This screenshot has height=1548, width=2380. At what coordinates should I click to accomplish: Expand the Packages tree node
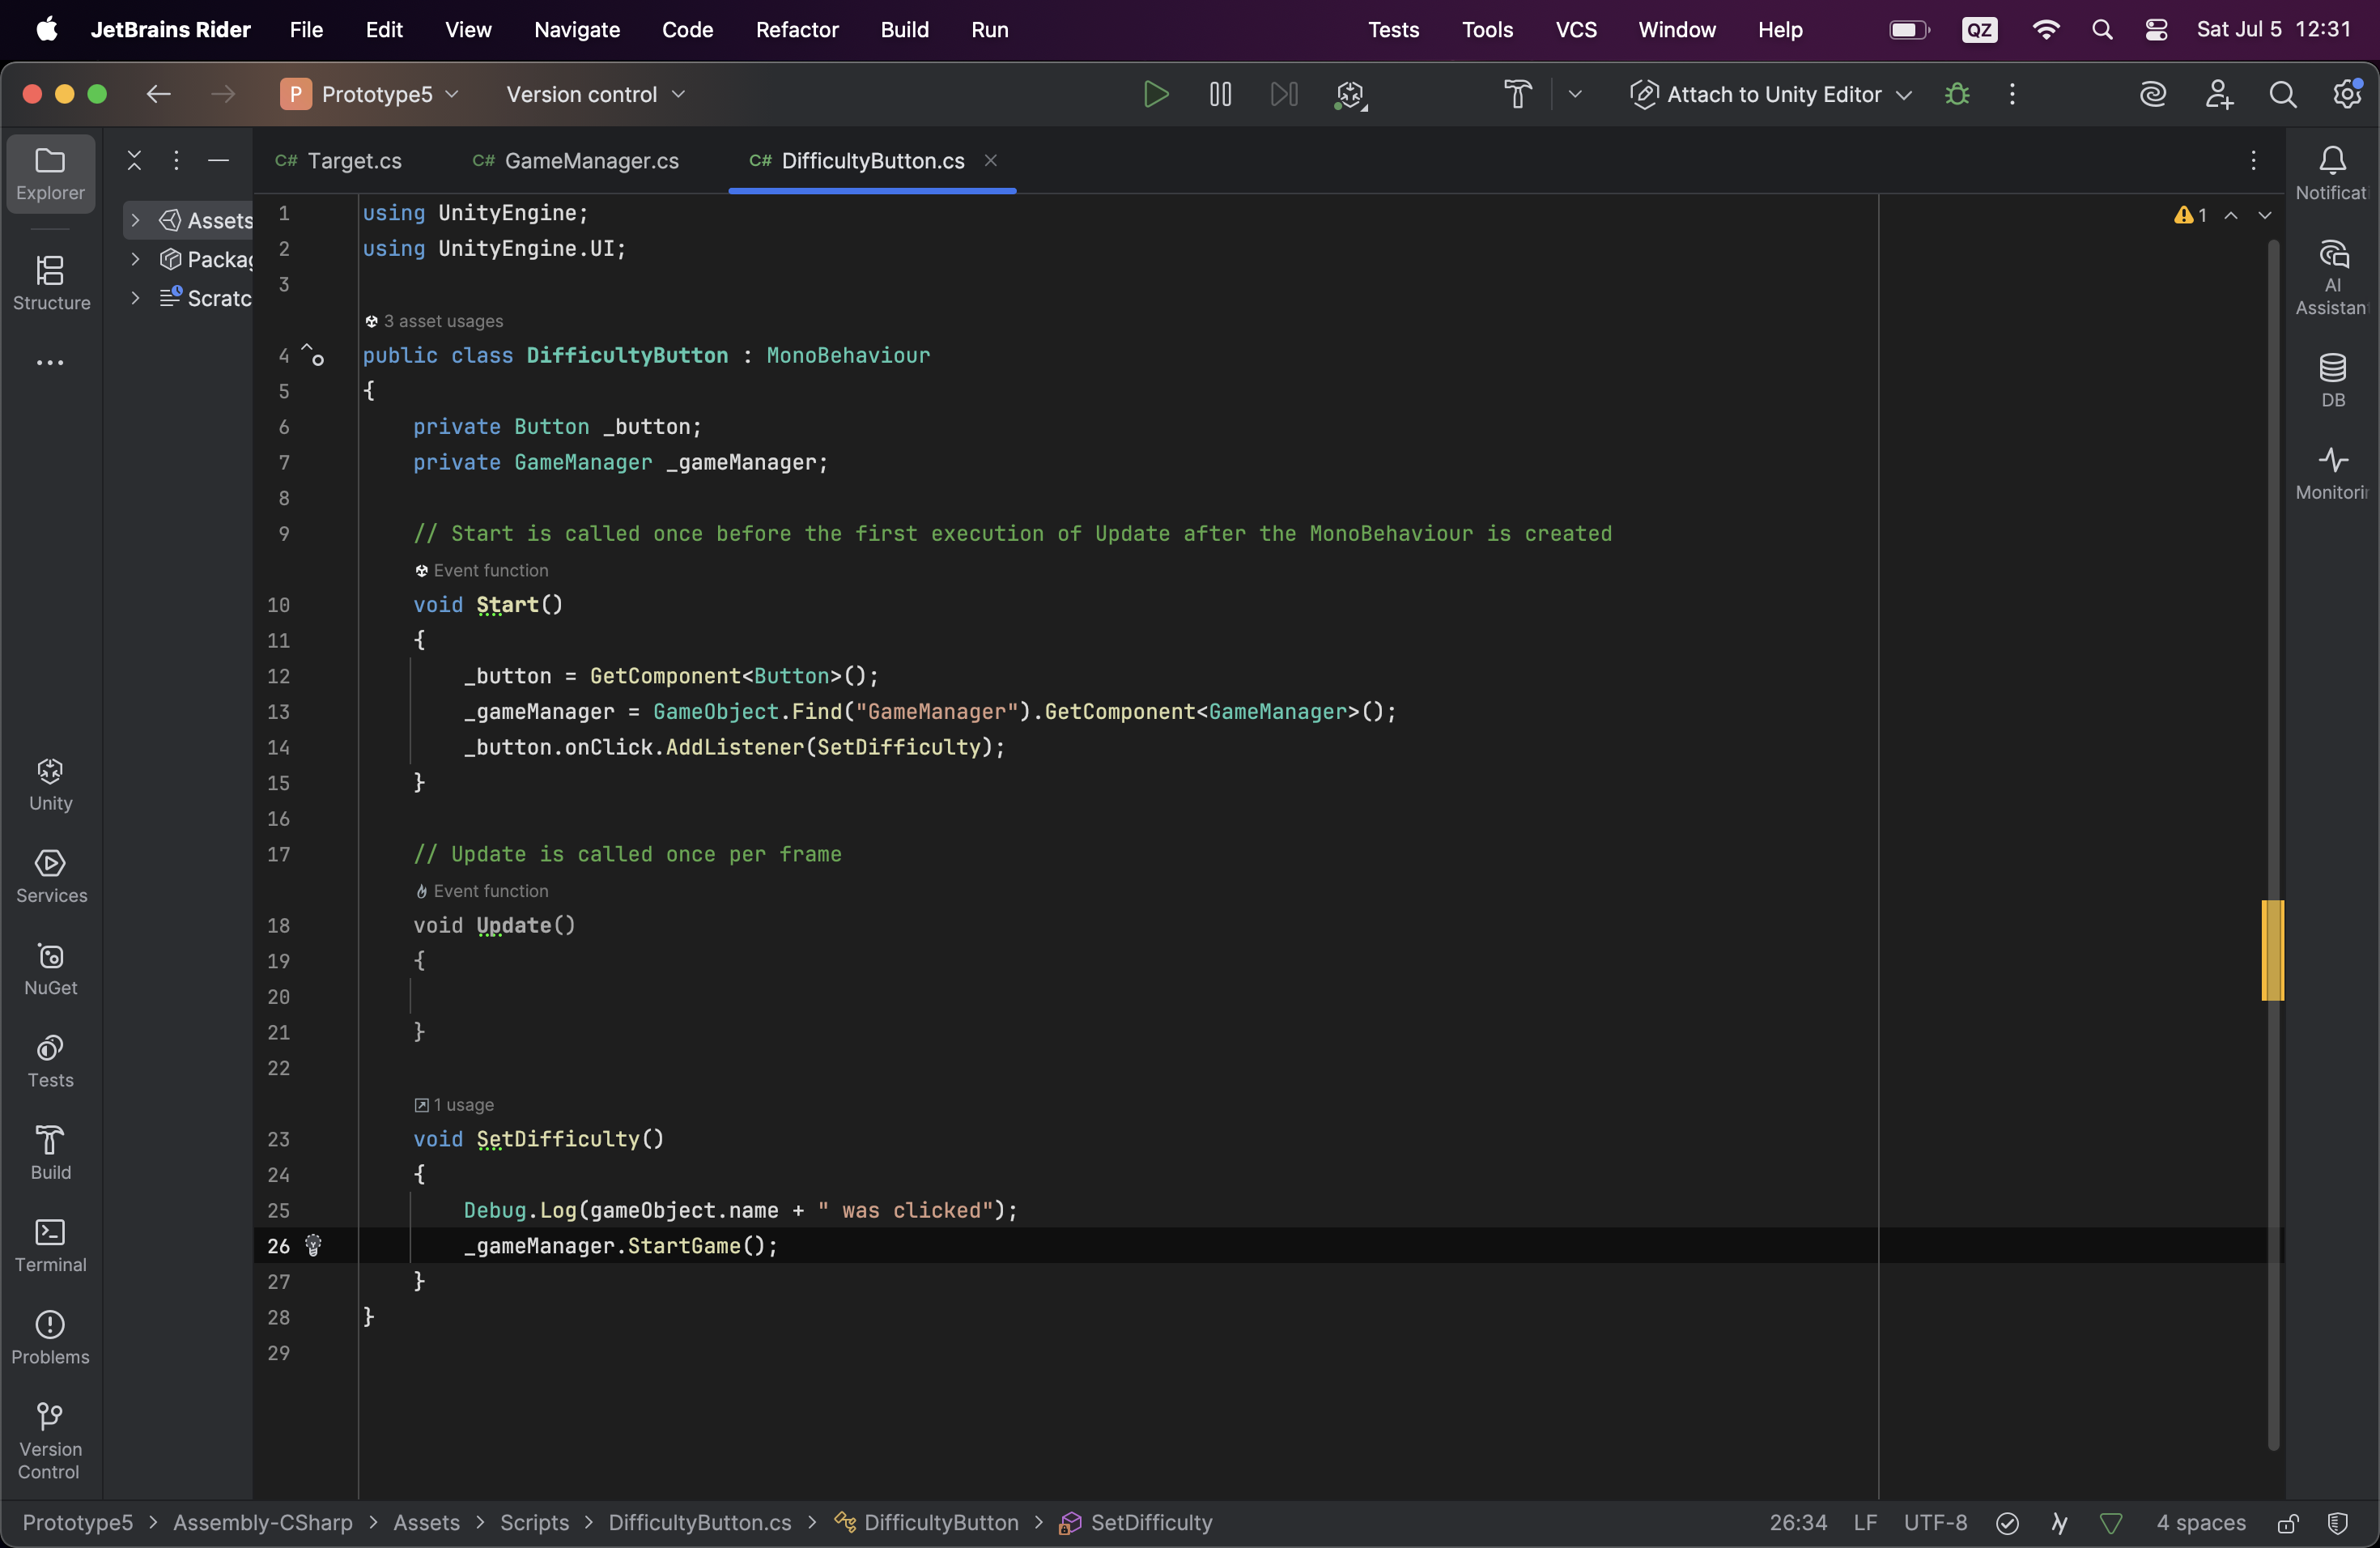pyautogui.click(x=135, y=259)
